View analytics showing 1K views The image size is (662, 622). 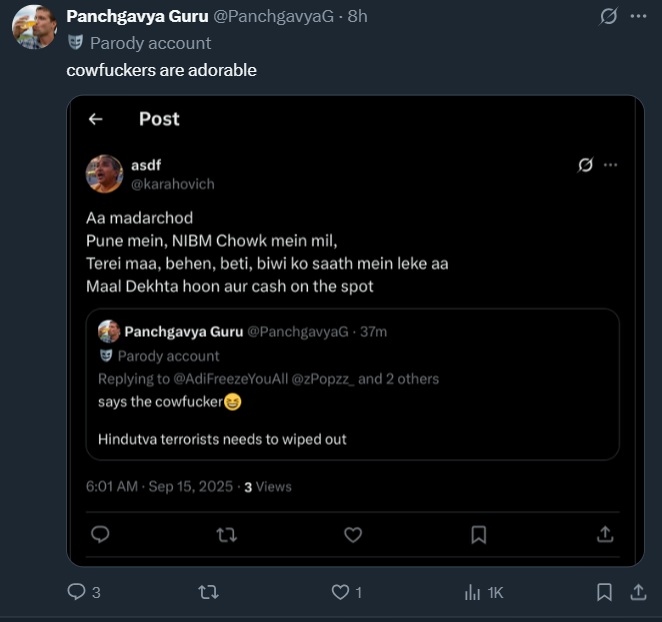tap(471, 593)
